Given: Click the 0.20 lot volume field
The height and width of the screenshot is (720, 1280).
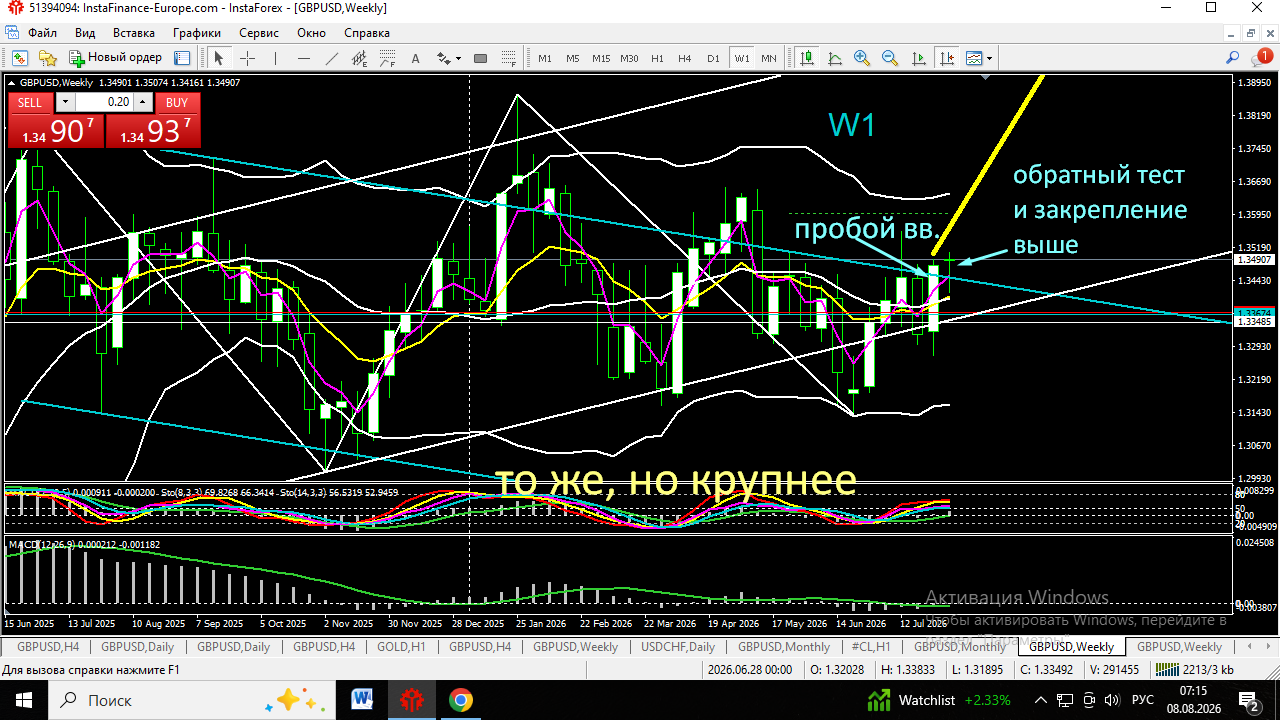Looking at the screenshot, I should pyautogui.click(x=104, y=102).
